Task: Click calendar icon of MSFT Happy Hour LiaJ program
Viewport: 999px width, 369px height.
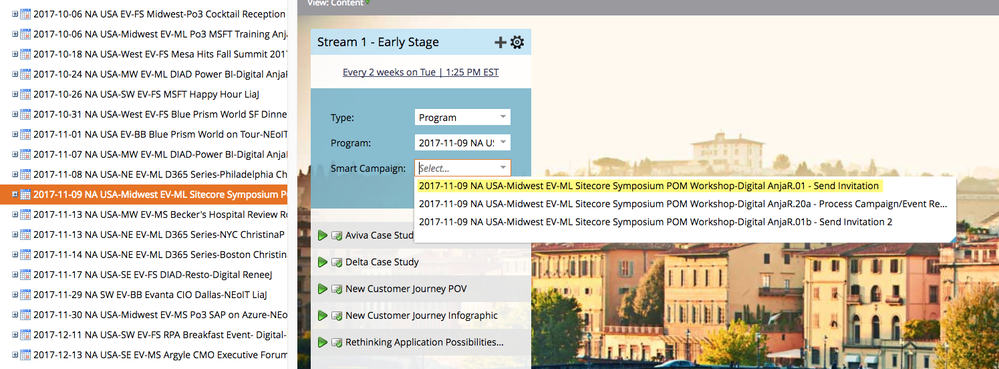Action: coord(25,94)
